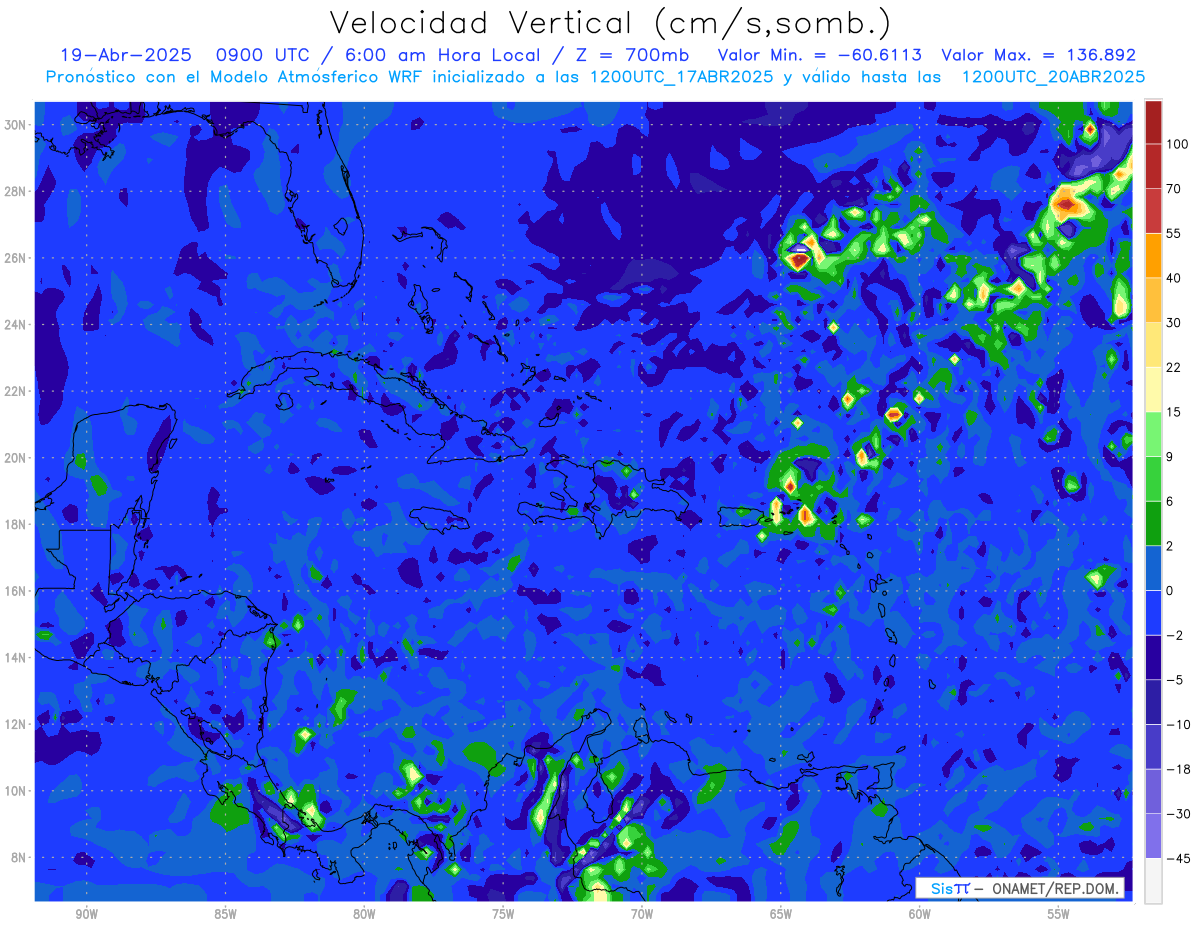Click the '26N' latitude label
The width and height of the screenshot is (1200, 927).
pyautogui.click(x=15, y=258)
